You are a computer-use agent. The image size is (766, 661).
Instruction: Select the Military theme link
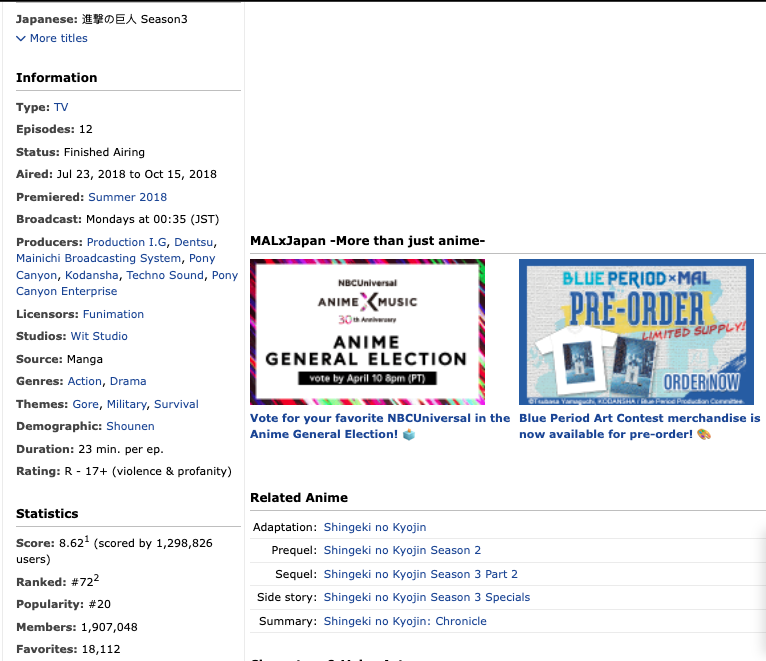pos(127,404)
